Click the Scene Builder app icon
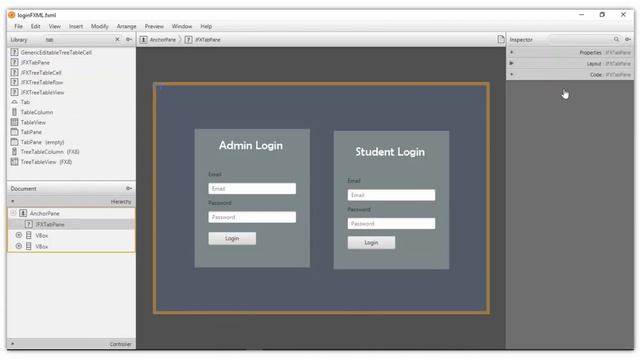The width and height of the screenshot is (640, 360). (x=11, y=15)
